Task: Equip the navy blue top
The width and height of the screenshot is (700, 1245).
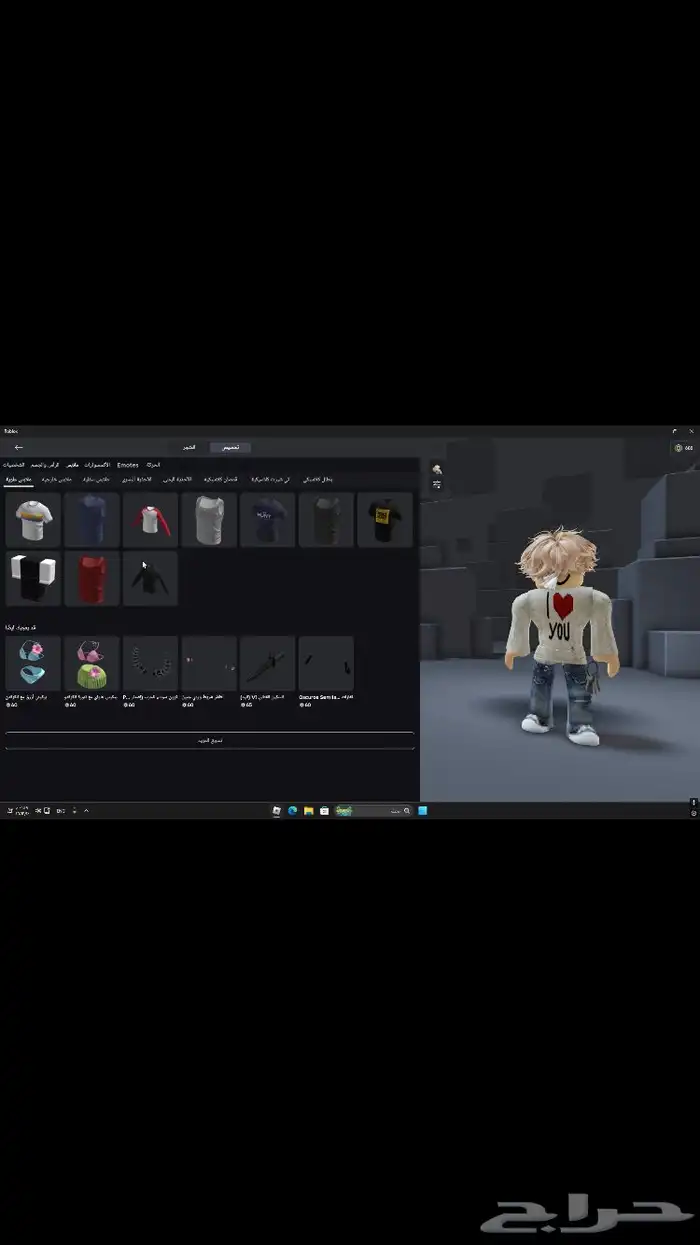Action: (92, 519)
